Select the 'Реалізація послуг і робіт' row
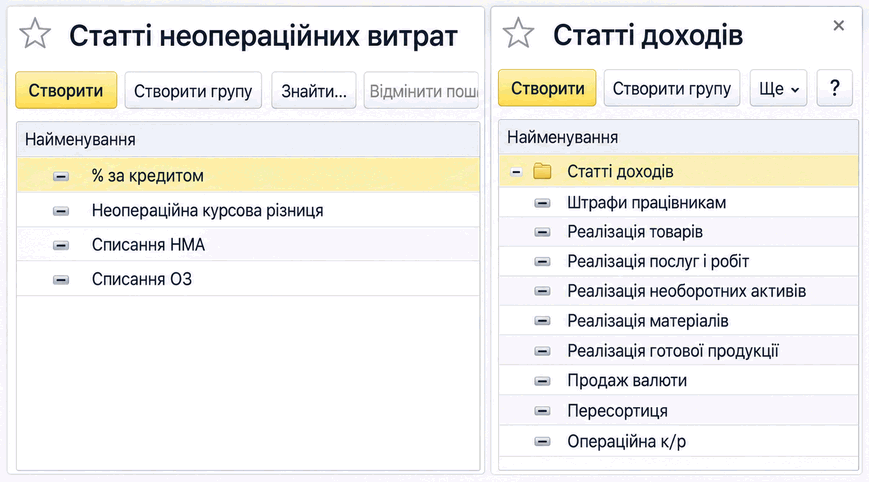This screenshot has height=482, width=869. [x=678, y=261]
